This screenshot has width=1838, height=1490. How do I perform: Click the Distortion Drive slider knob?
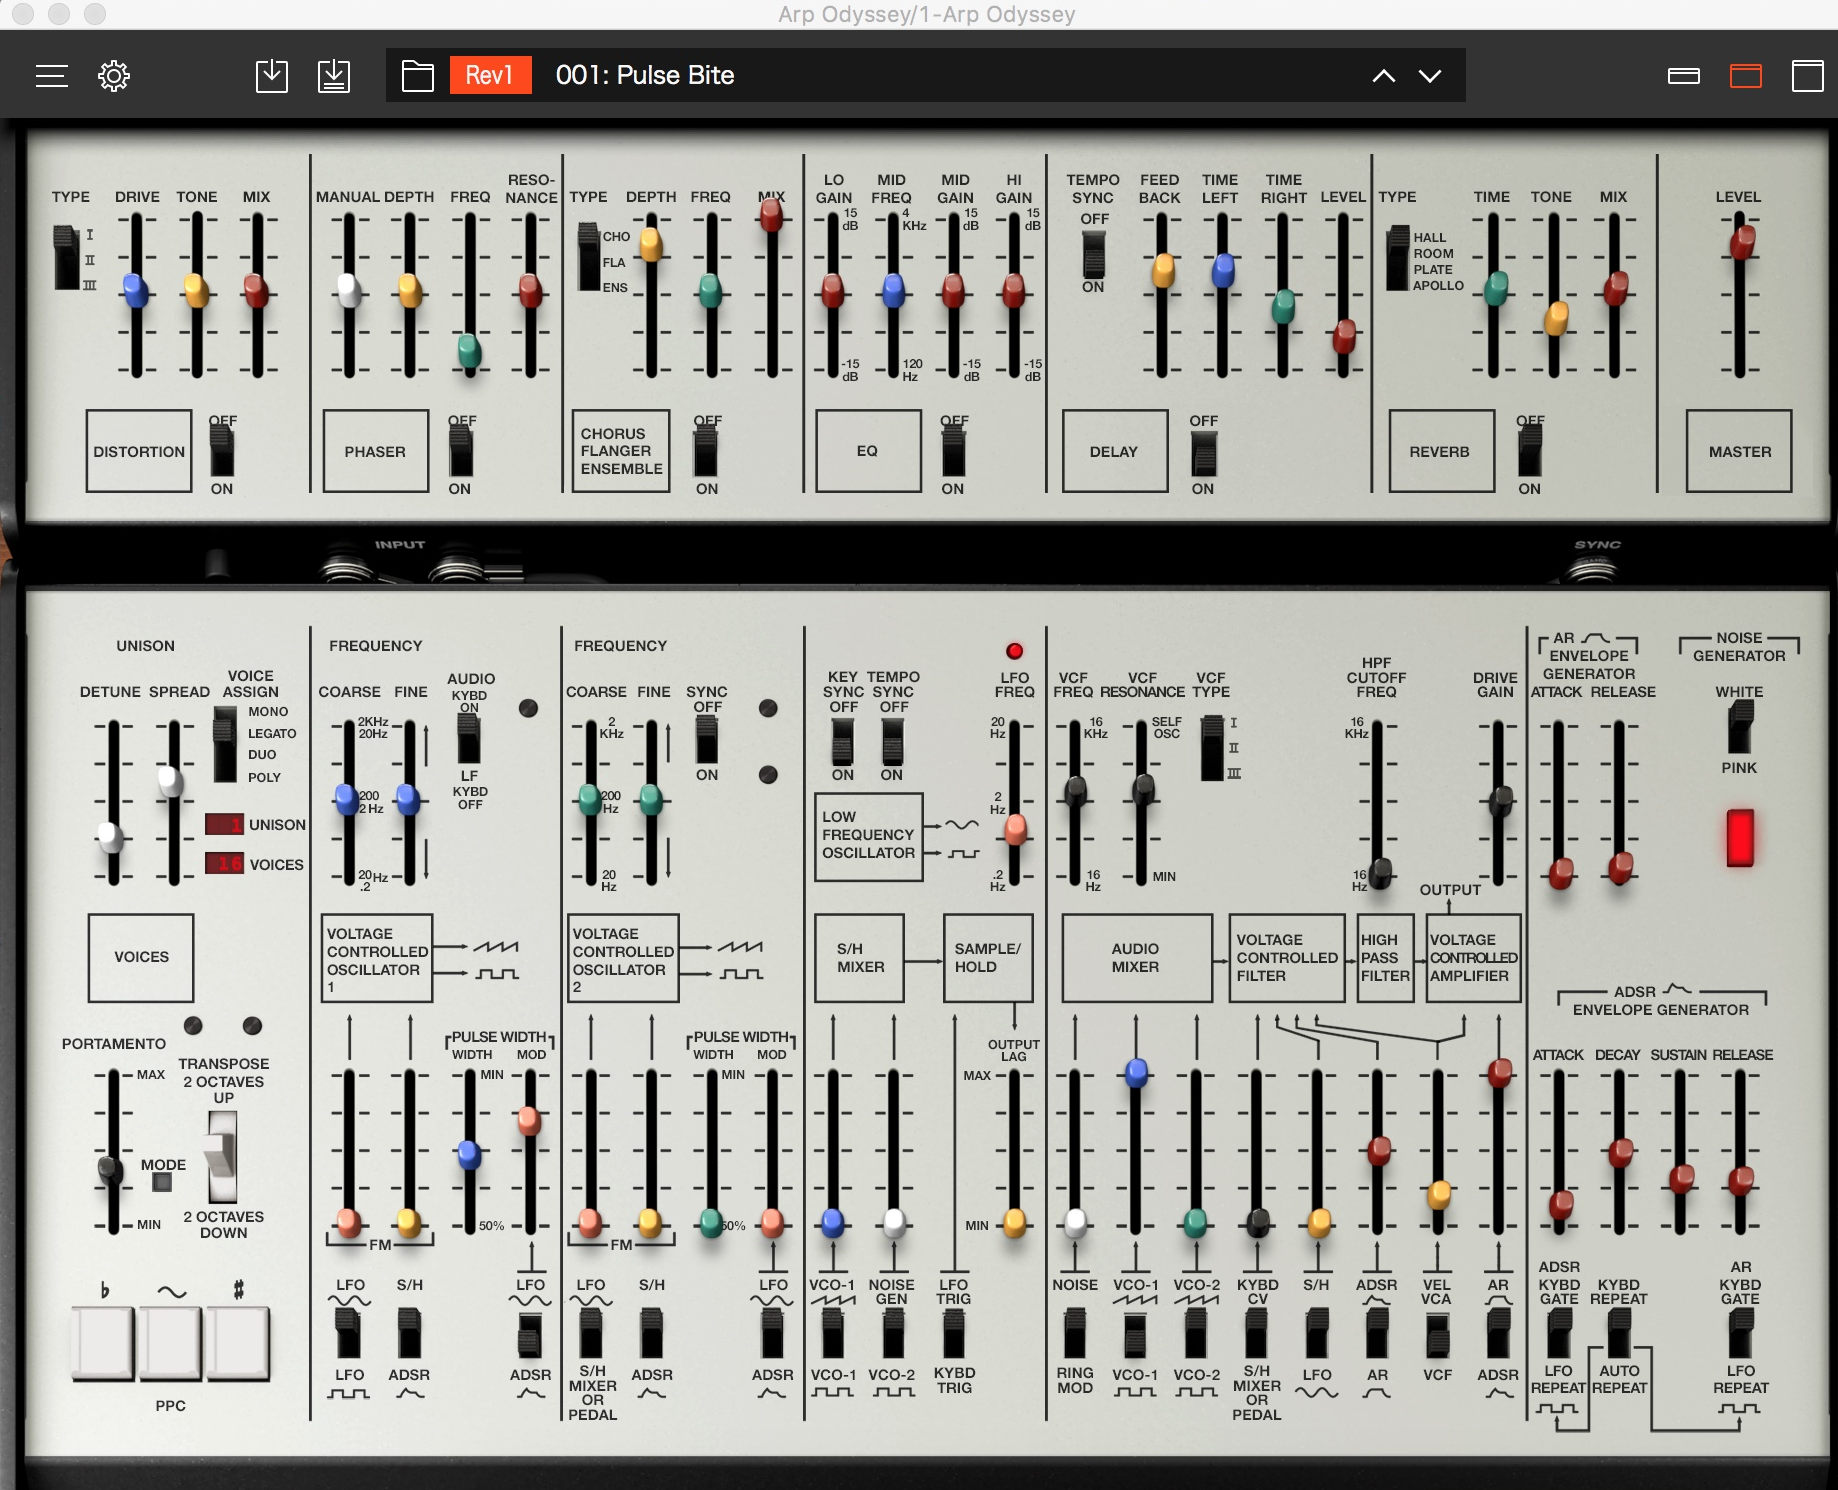click(136, 290)
